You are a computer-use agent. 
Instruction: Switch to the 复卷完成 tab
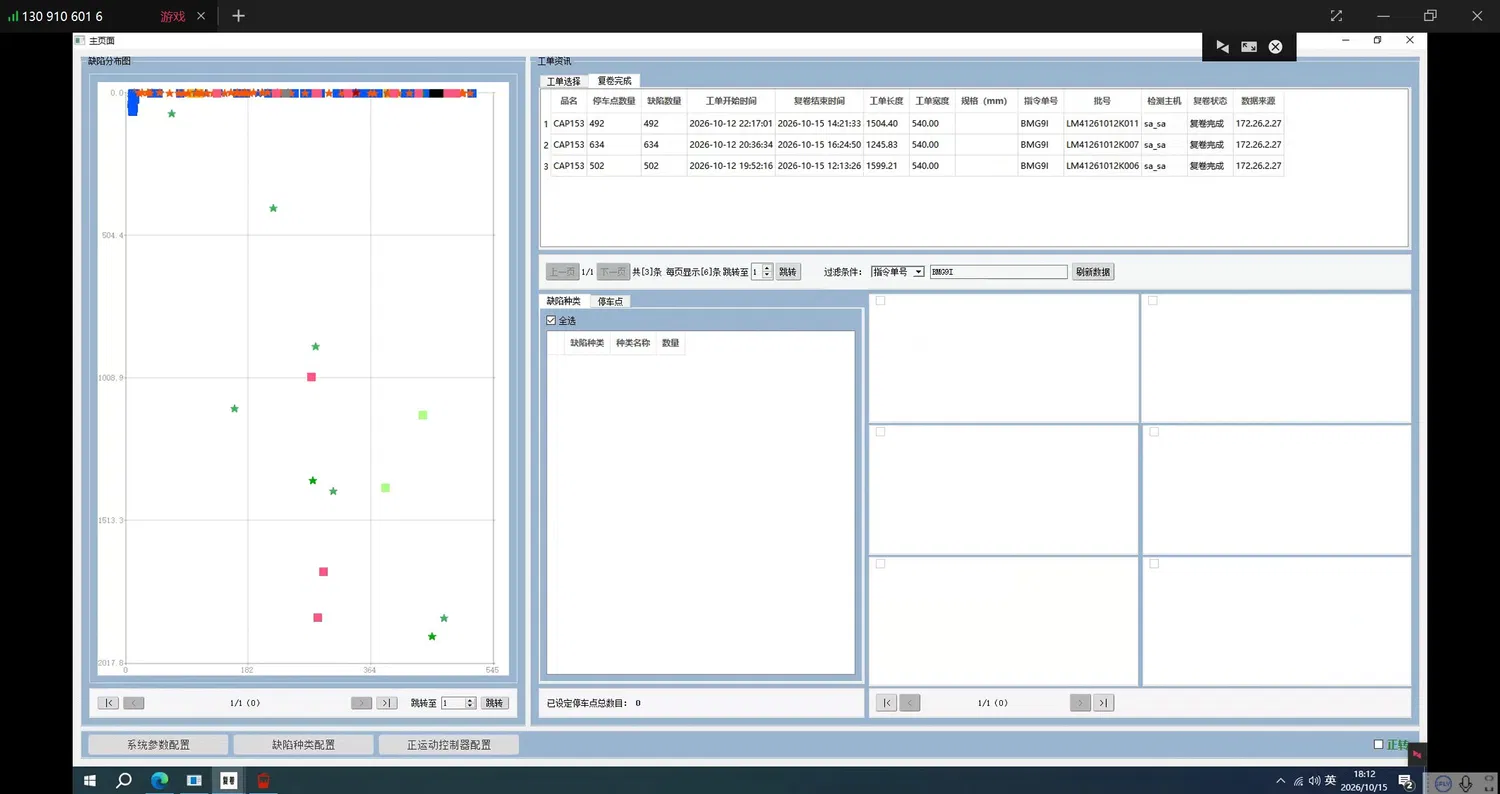click(x=614, y=81)
